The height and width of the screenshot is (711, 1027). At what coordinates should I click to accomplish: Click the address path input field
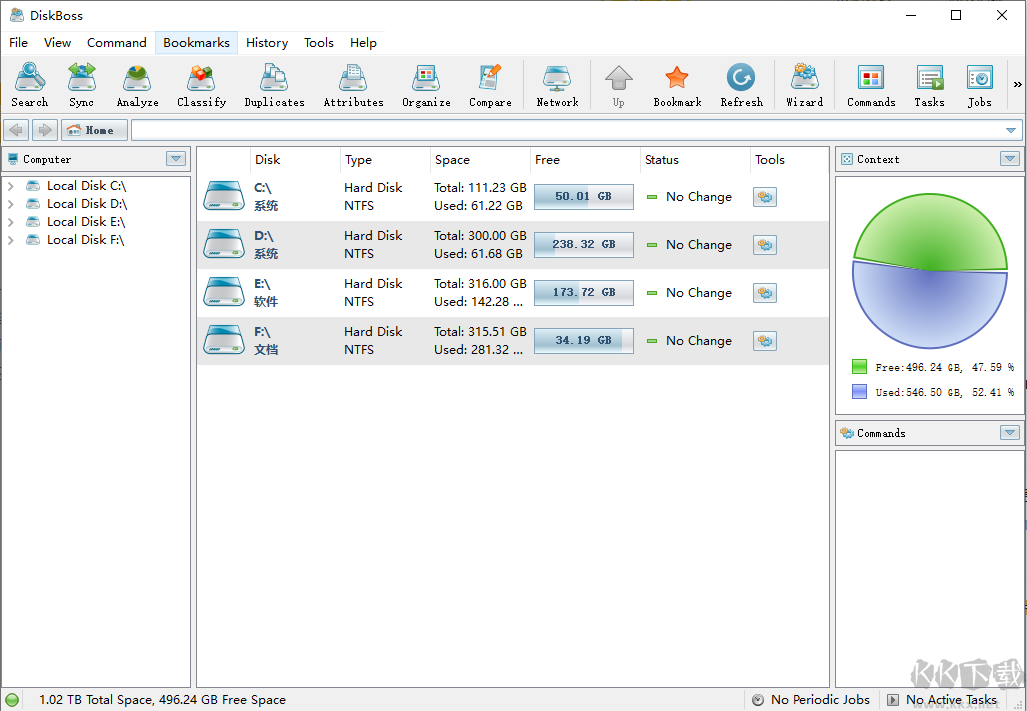[567, 130]
